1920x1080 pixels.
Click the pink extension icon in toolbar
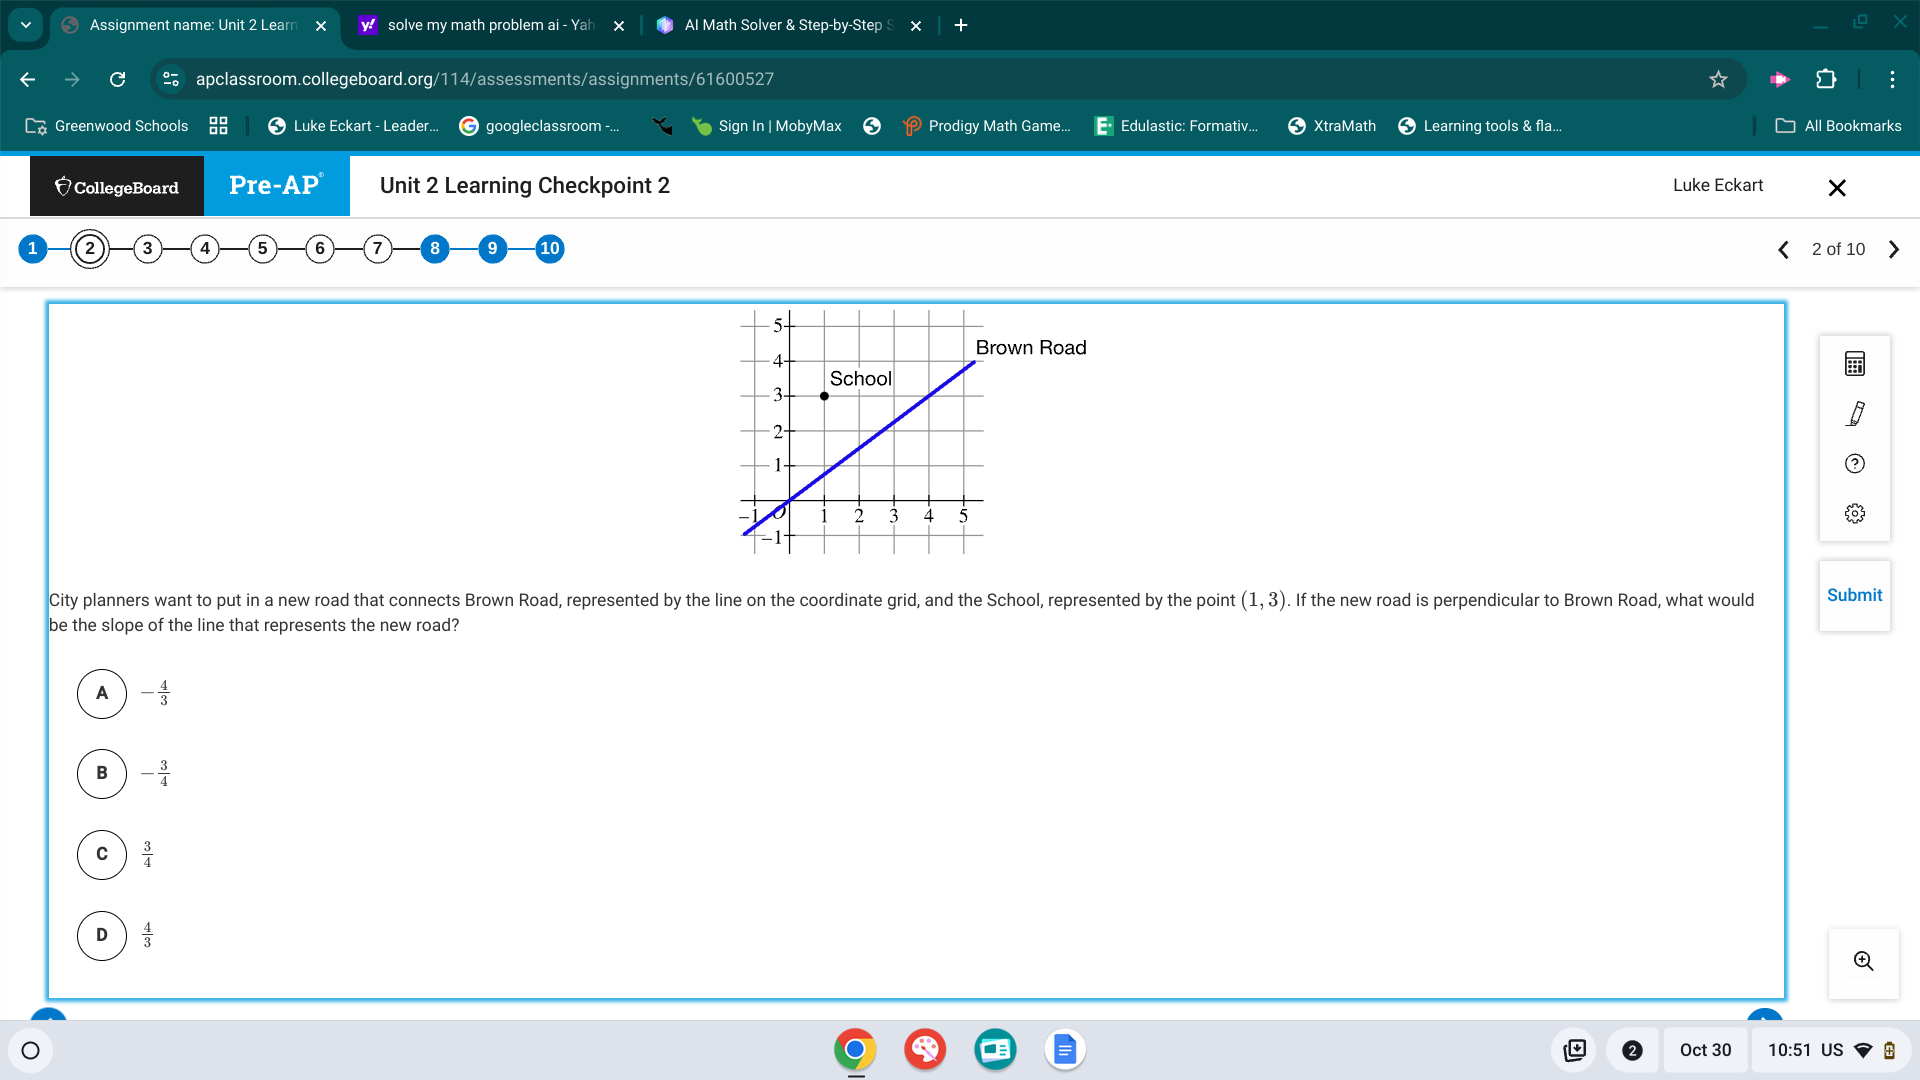(x=1780, y=79)
